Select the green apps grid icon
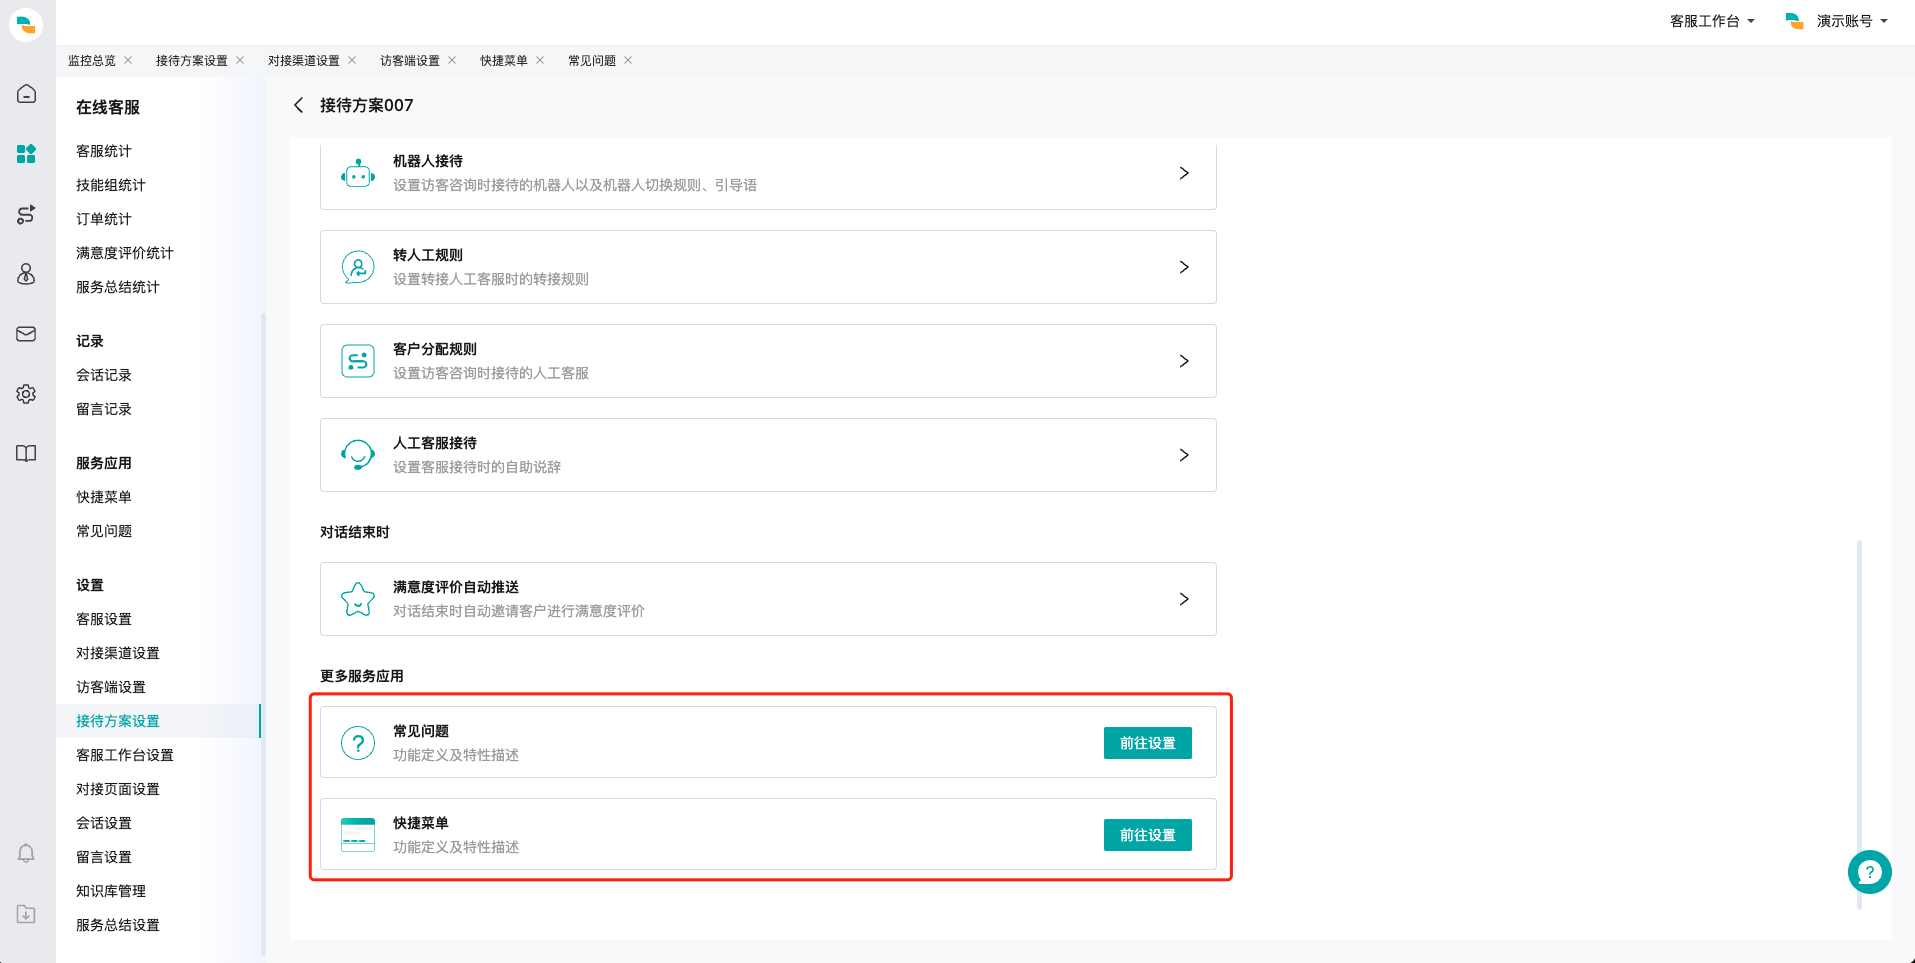This screenshot has width=1915, height=963. tap(27, 154)
